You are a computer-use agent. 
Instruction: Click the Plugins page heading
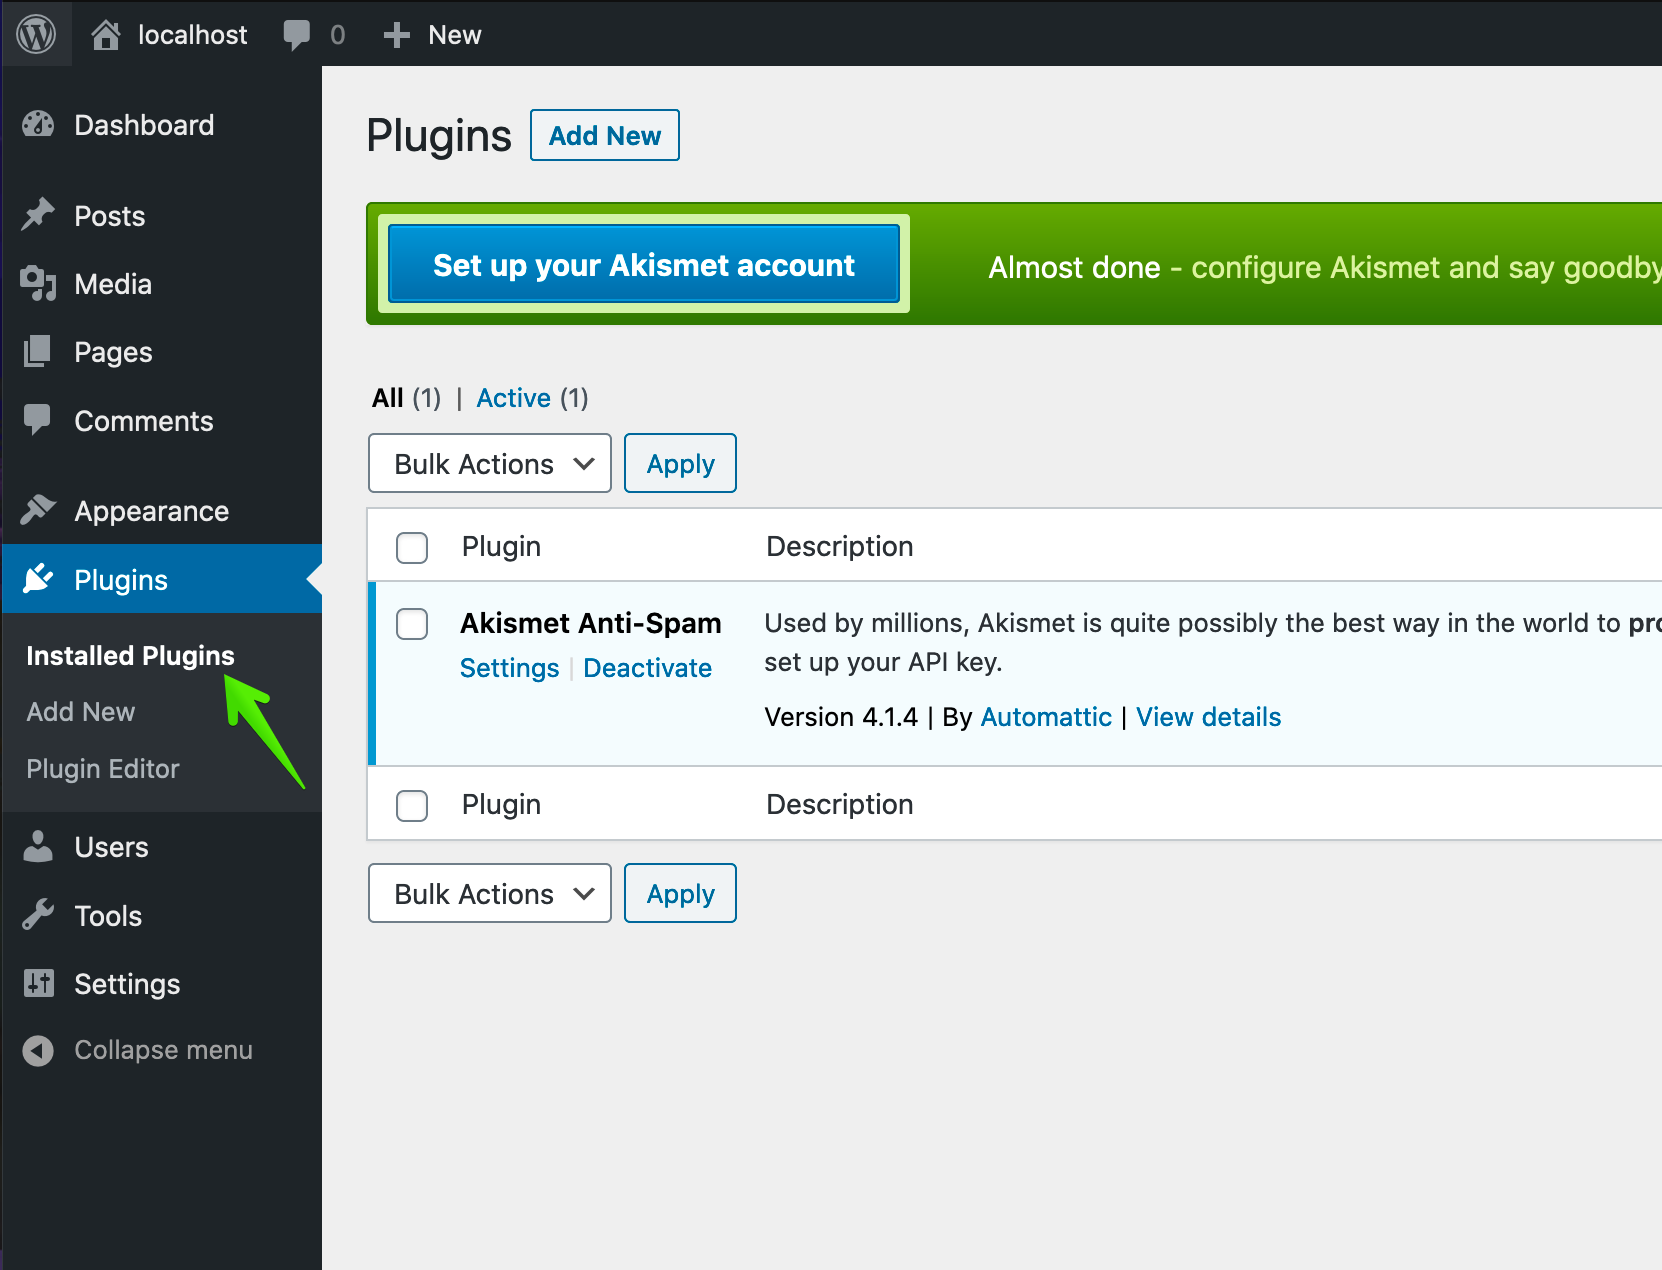pyautogui.click(x=438, y=136)
